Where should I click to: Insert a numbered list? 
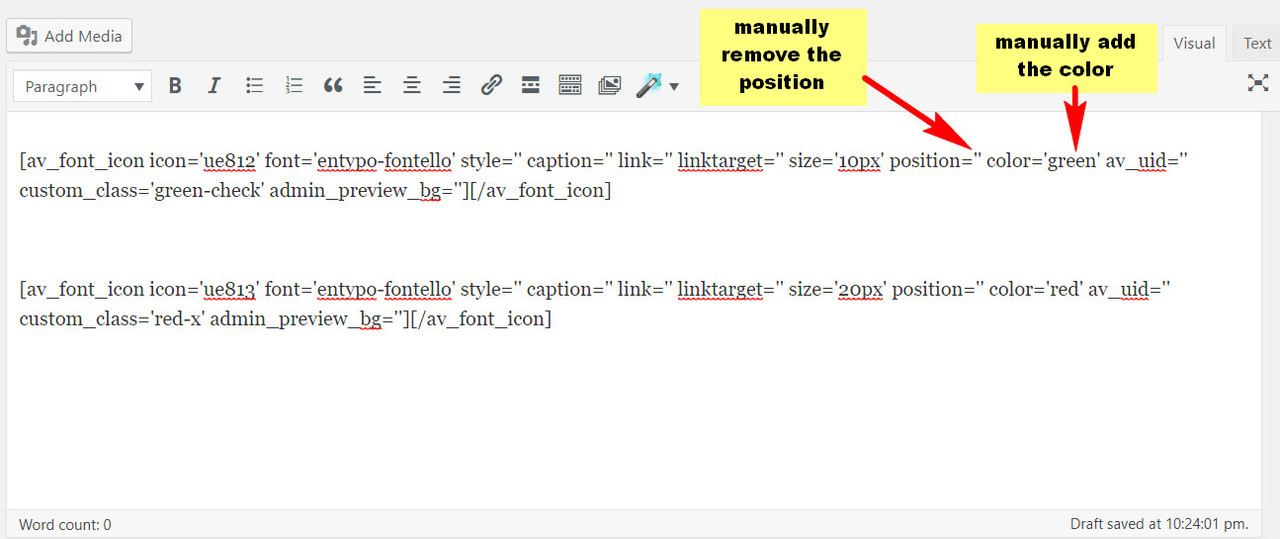point(293,86)
